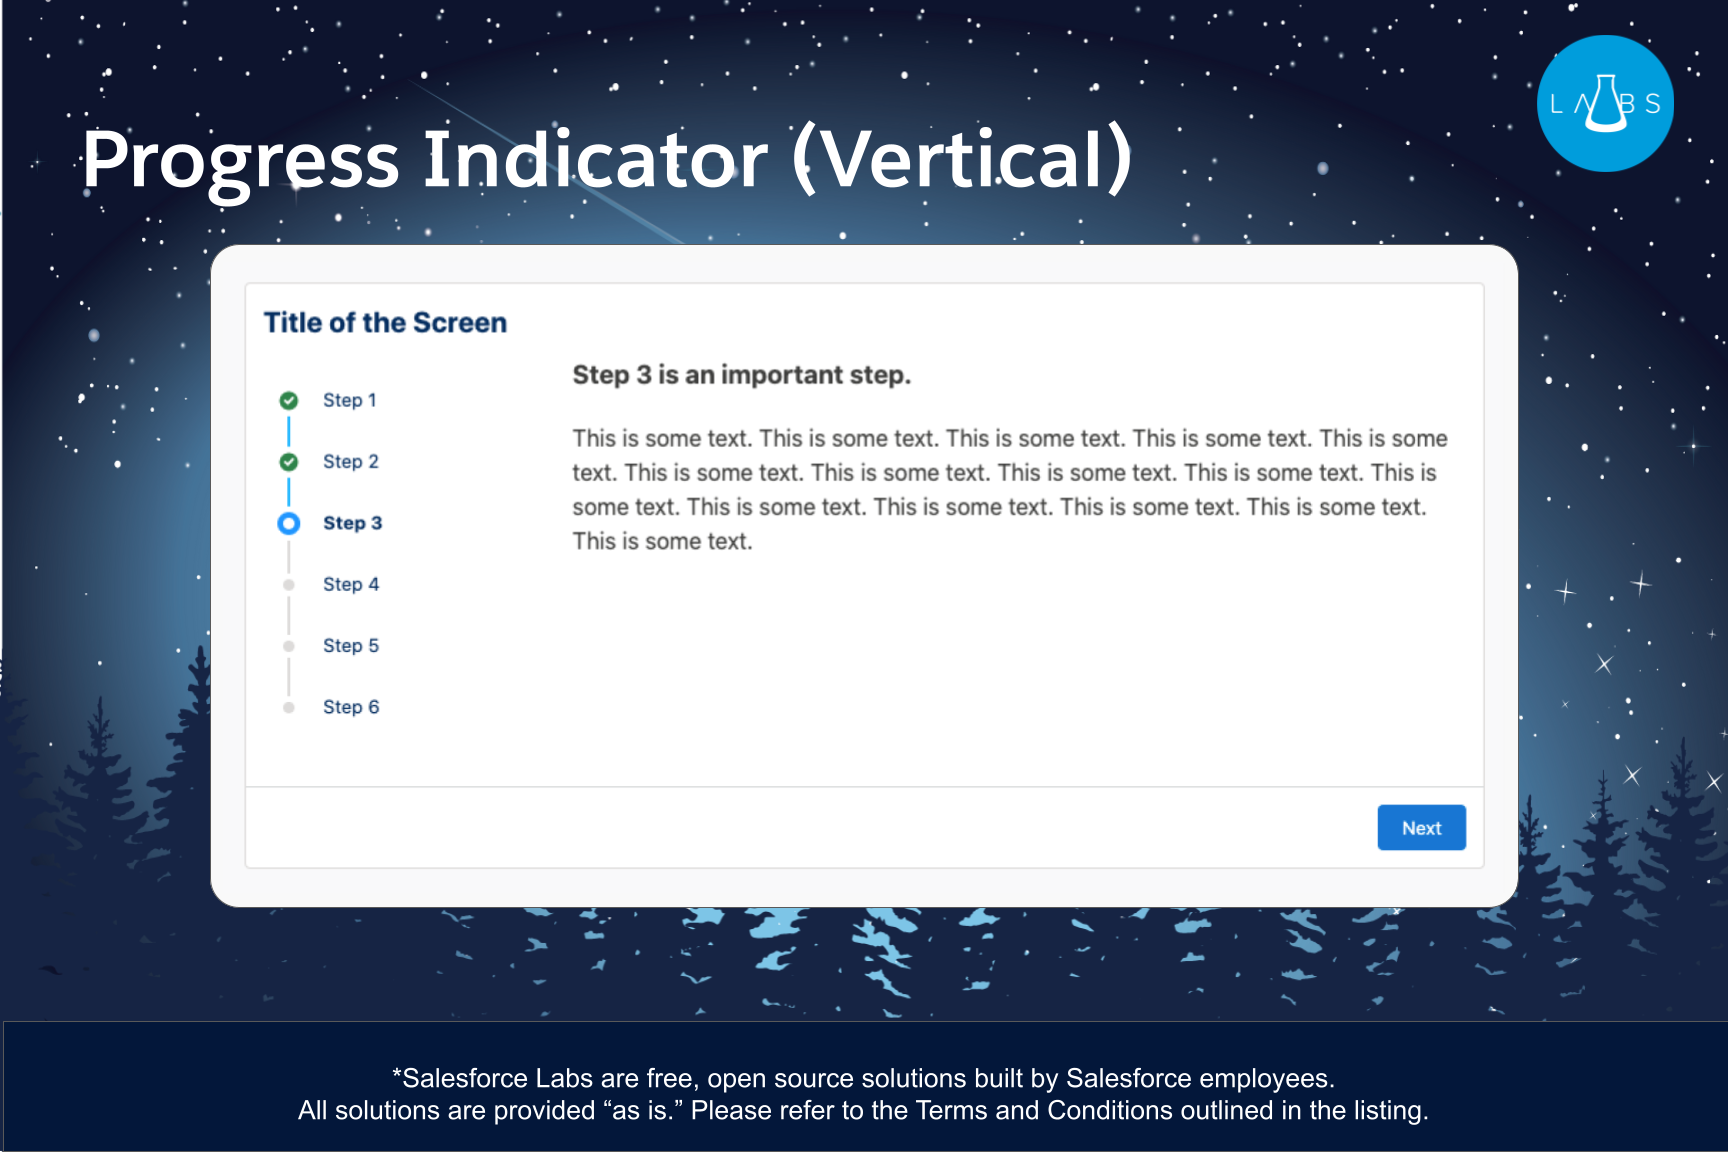1728x1152 pixels.
Task: Click the Salesforce Labs disclaimer text
Action: tap(863, 1094)
